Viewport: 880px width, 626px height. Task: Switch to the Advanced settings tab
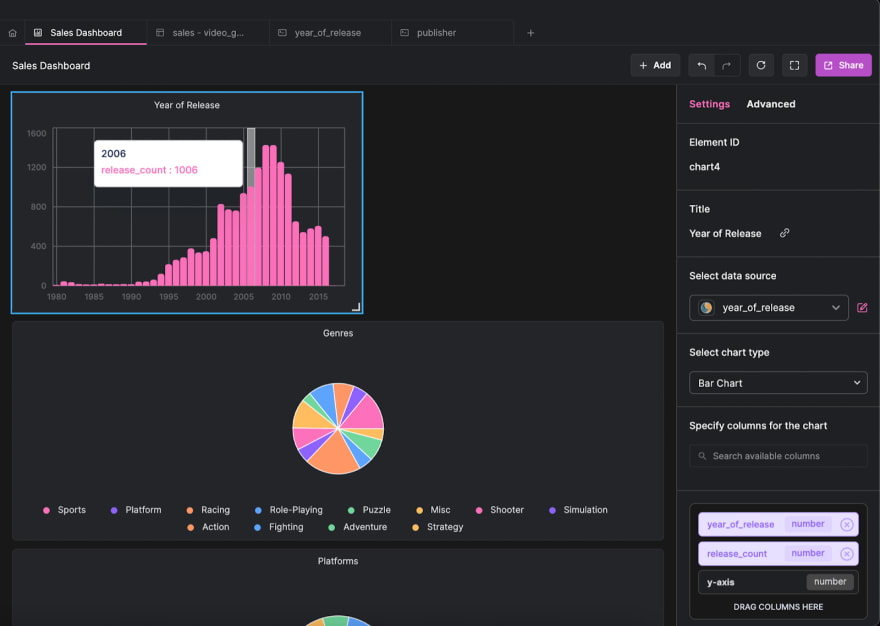(x=771, y=104)
